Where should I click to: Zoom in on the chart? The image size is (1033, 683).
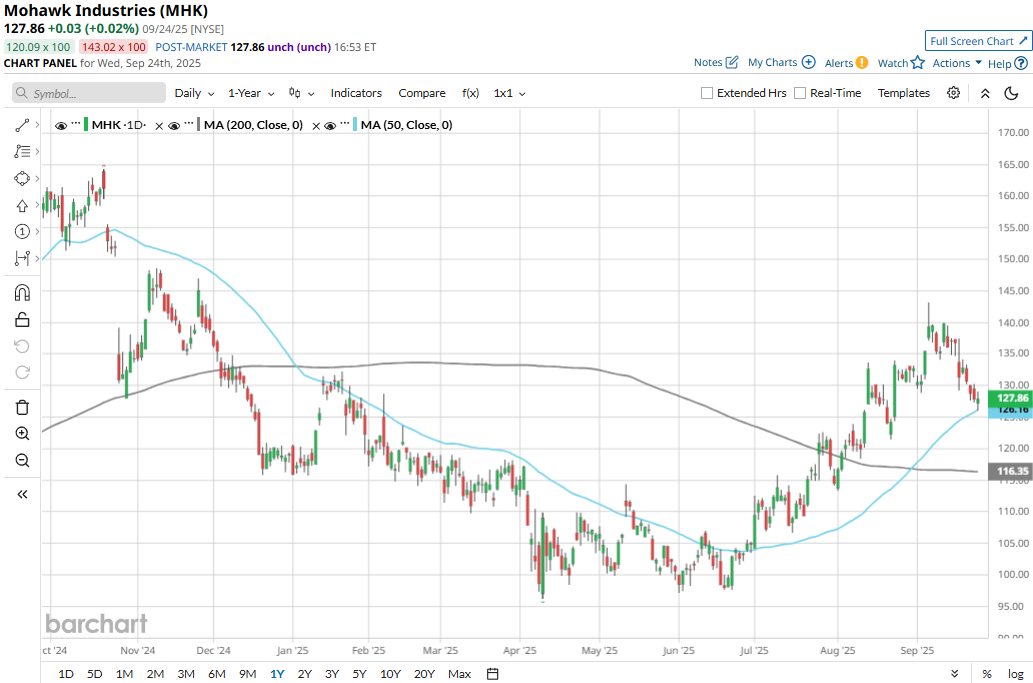click(x=22, y=433)
